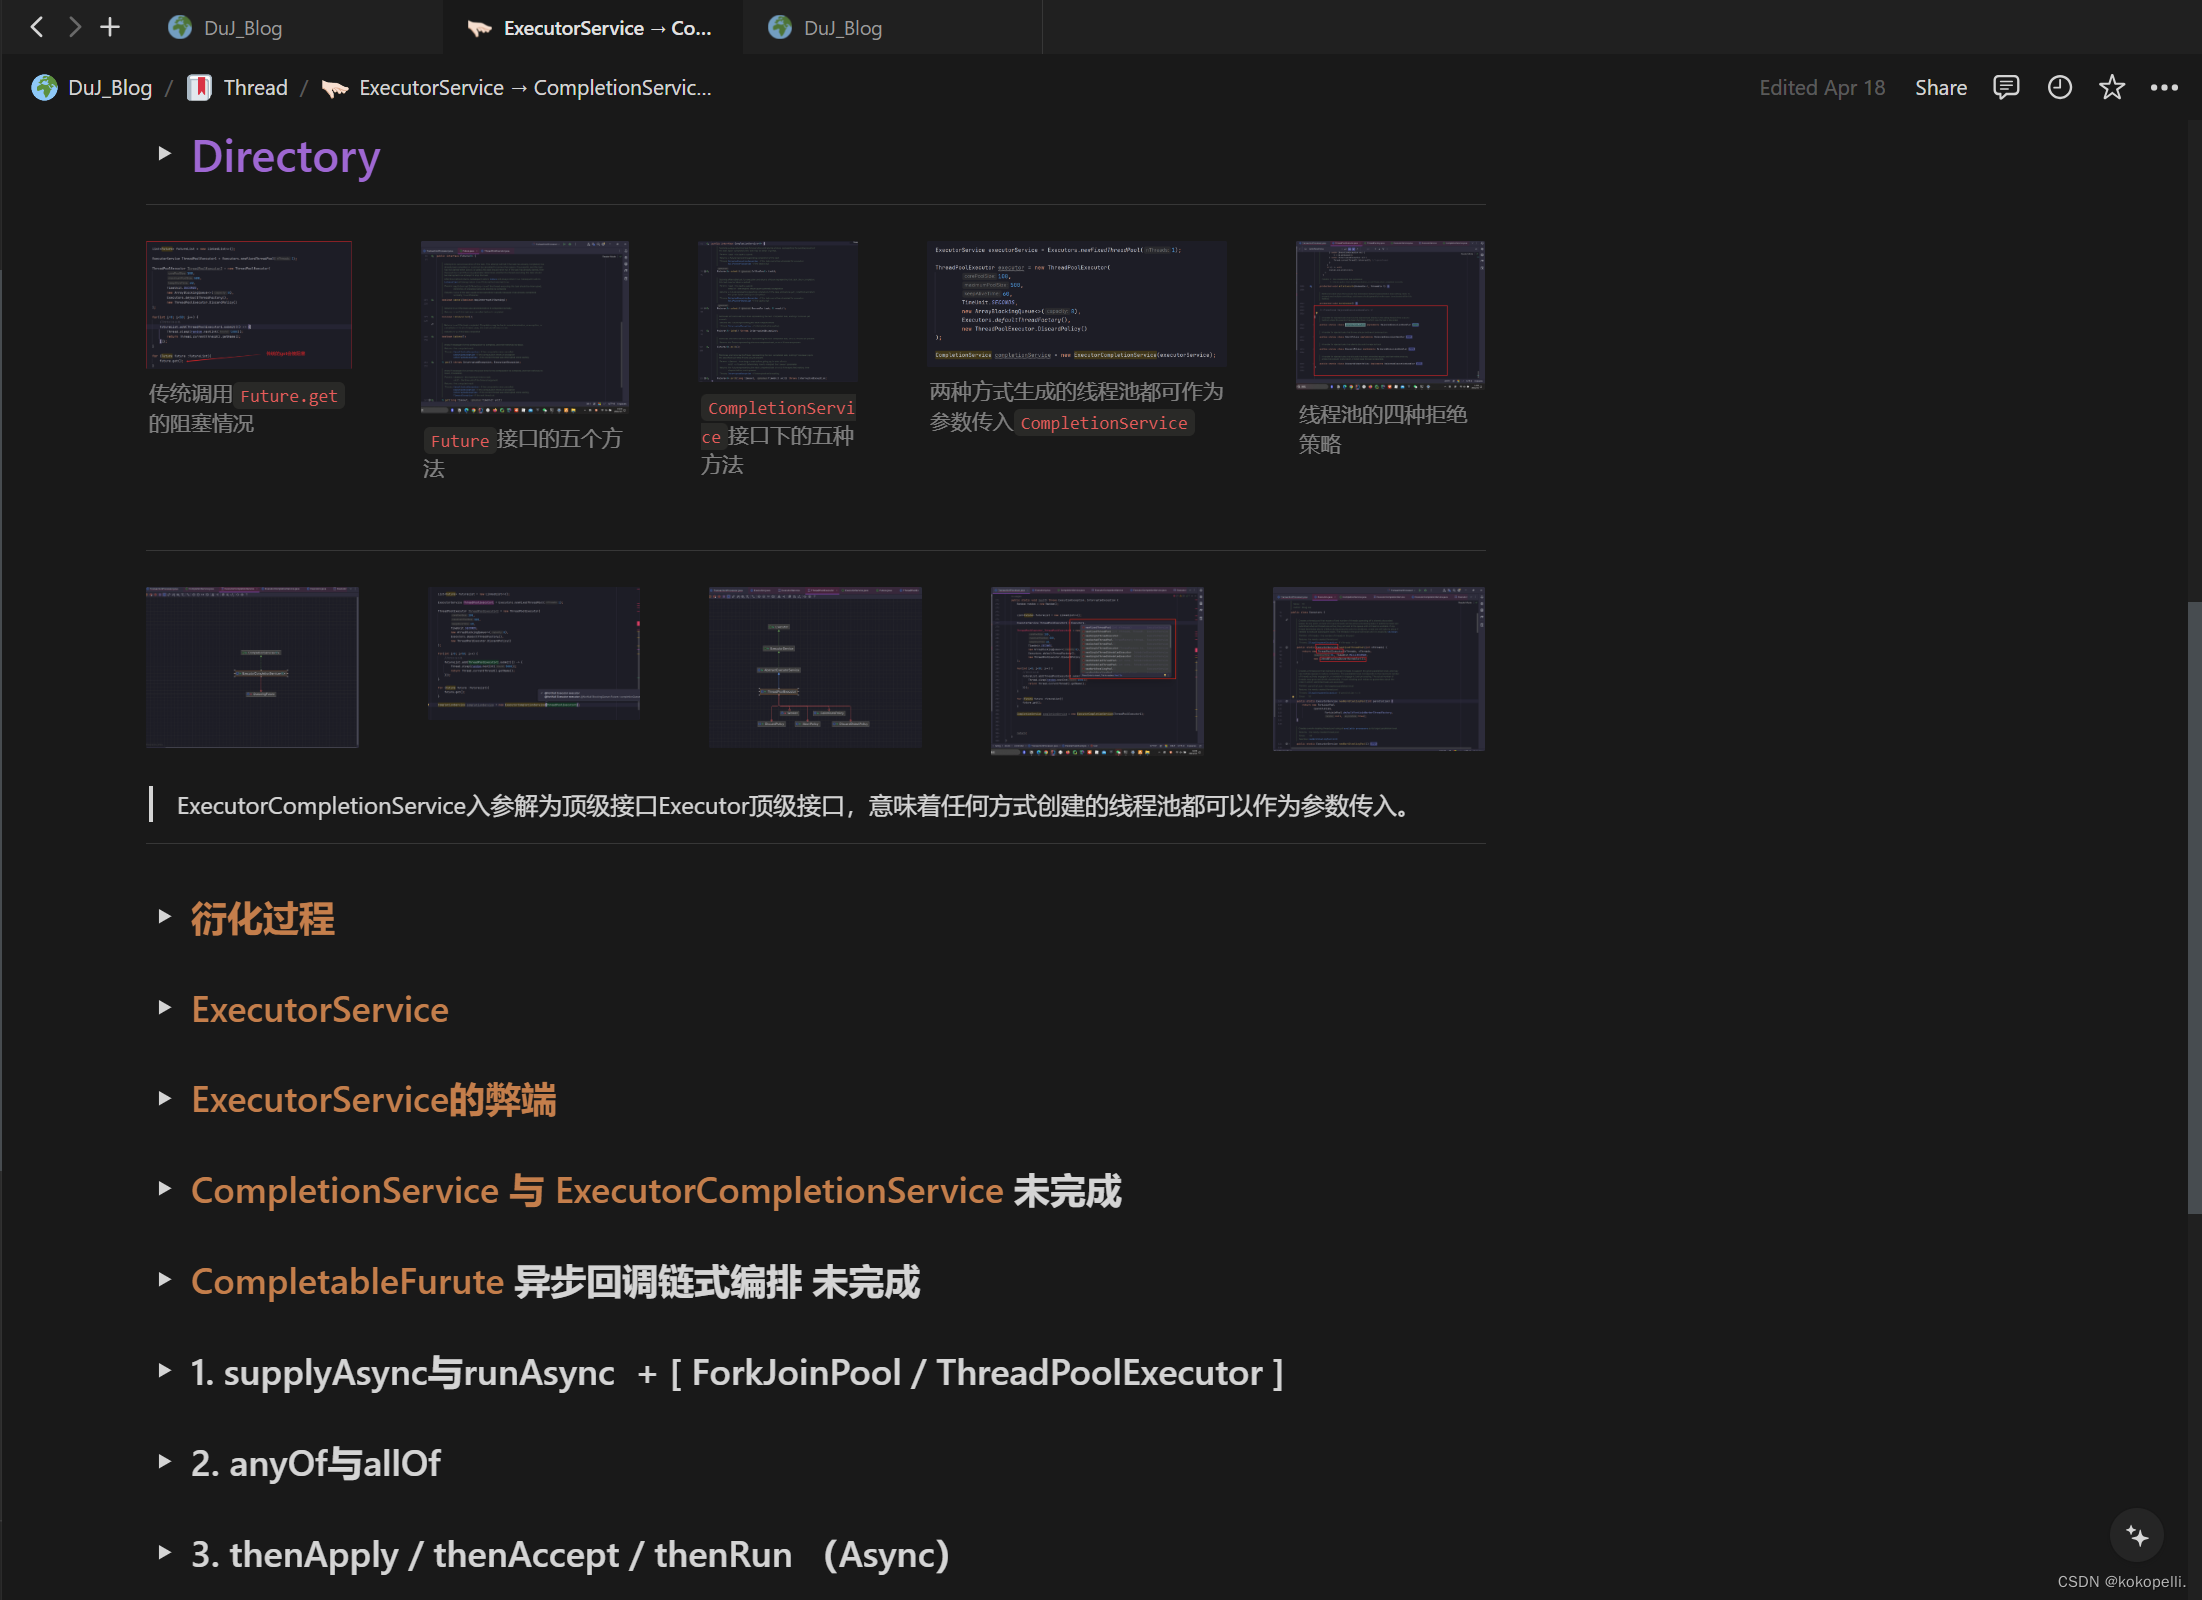Favorite this page via the star icon
2202x1600 pixels.
pos(2112,87)
